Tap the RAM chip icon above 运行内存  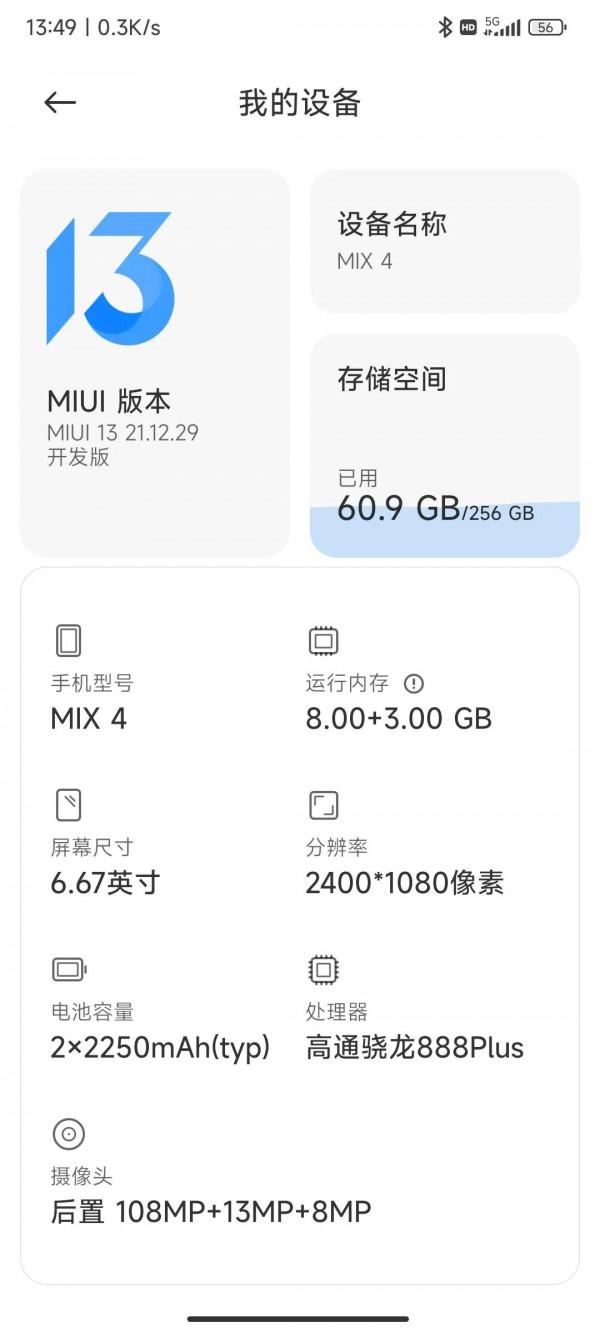[320, 640]
